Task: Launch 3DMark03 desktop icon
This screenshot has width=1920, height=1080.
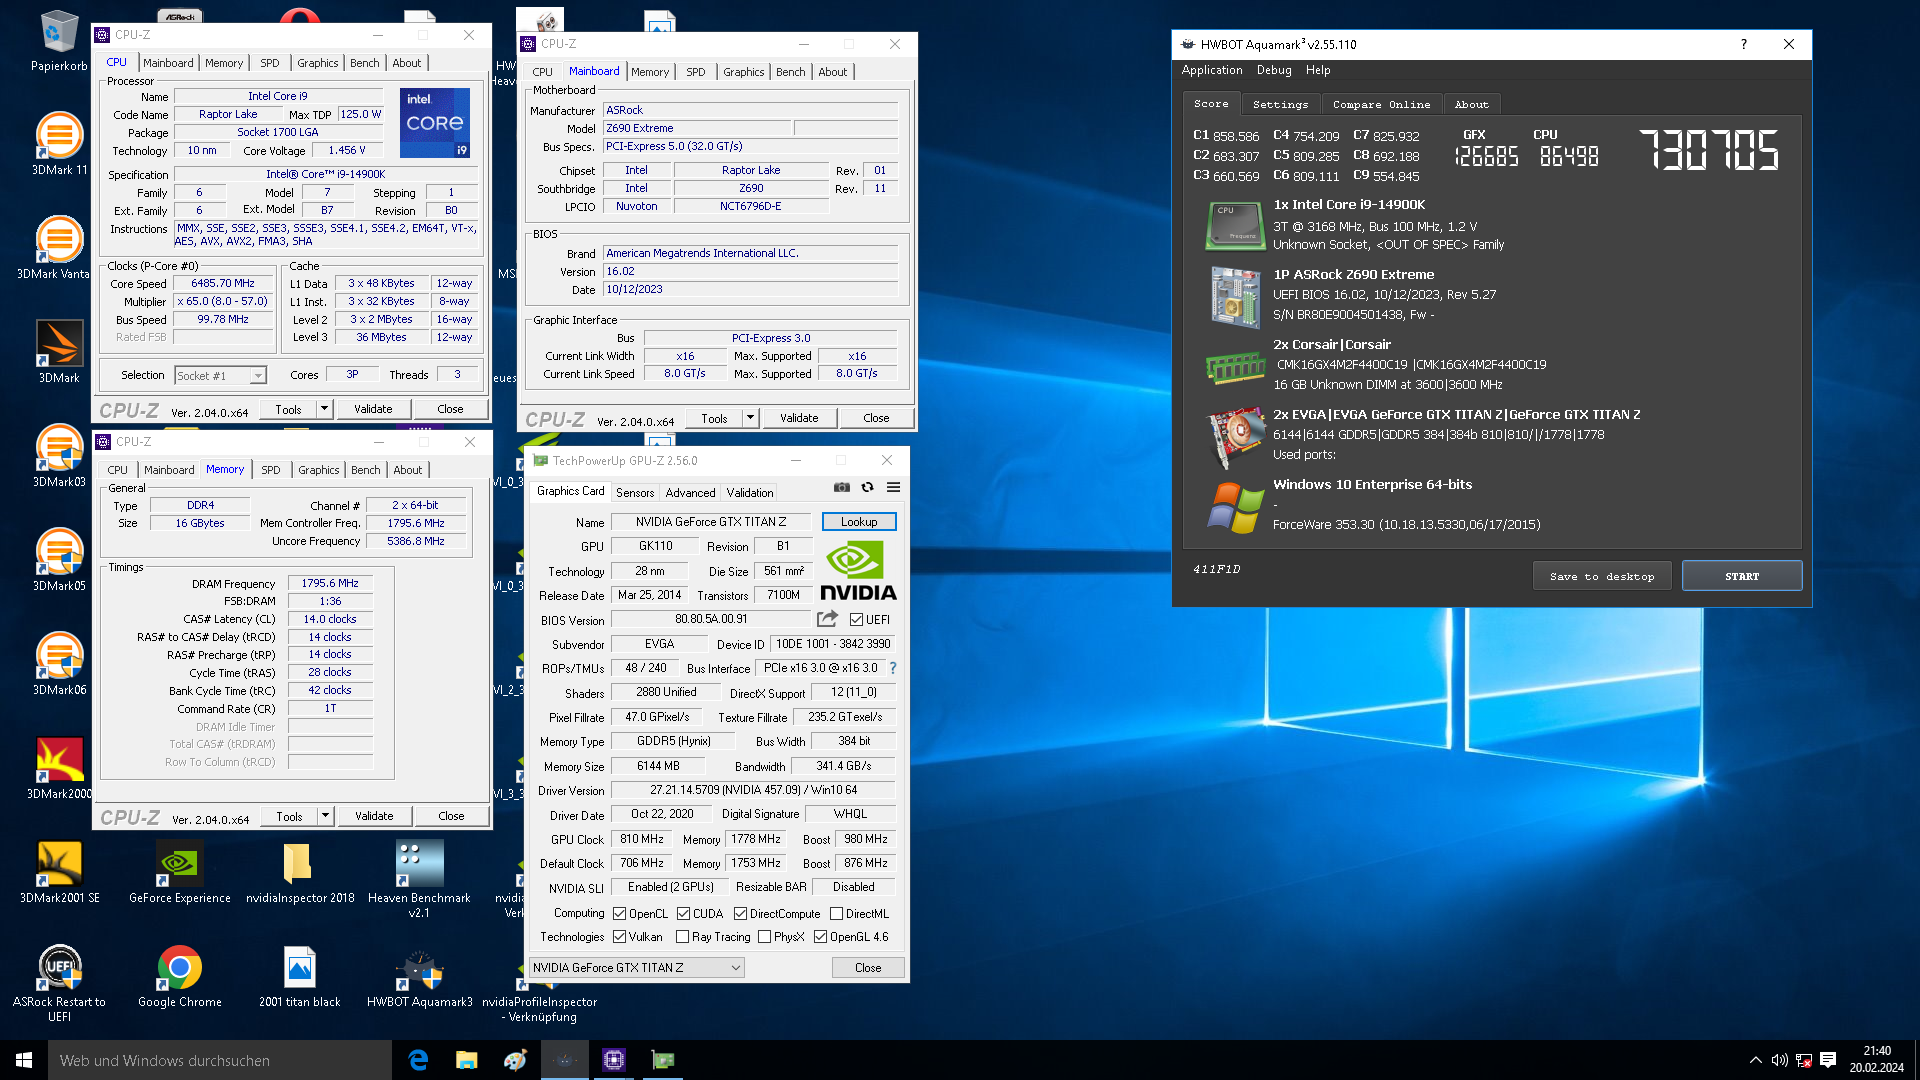Action: (59, 456)
